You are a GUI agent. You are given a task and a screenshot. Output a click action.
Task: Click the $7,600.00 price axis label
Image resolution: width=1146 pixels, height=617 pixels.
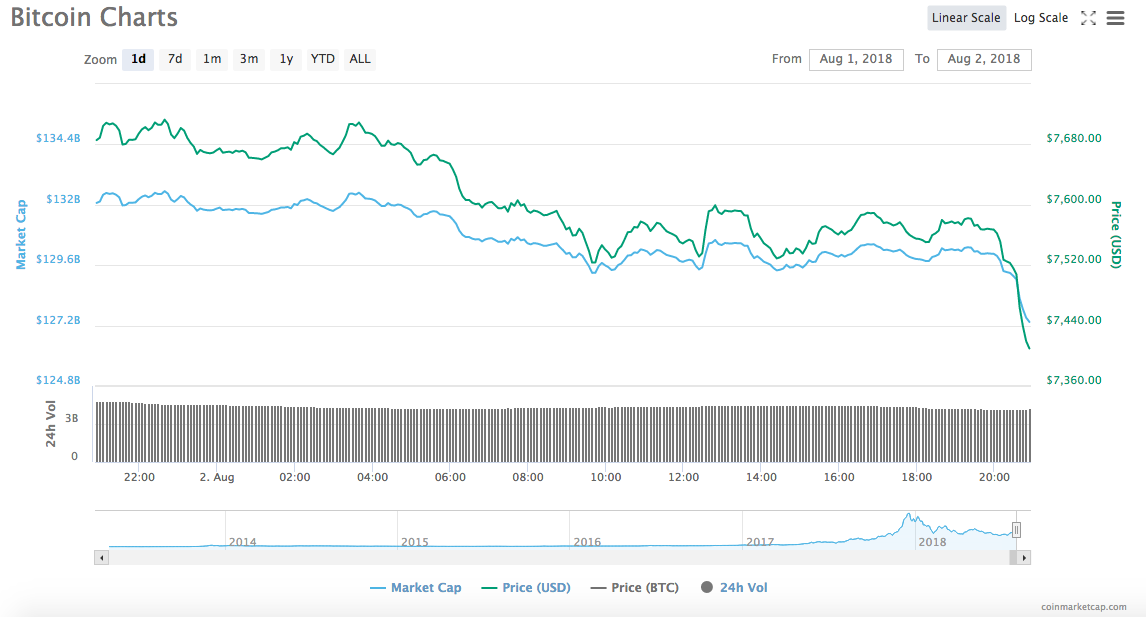click(1074, 199)
